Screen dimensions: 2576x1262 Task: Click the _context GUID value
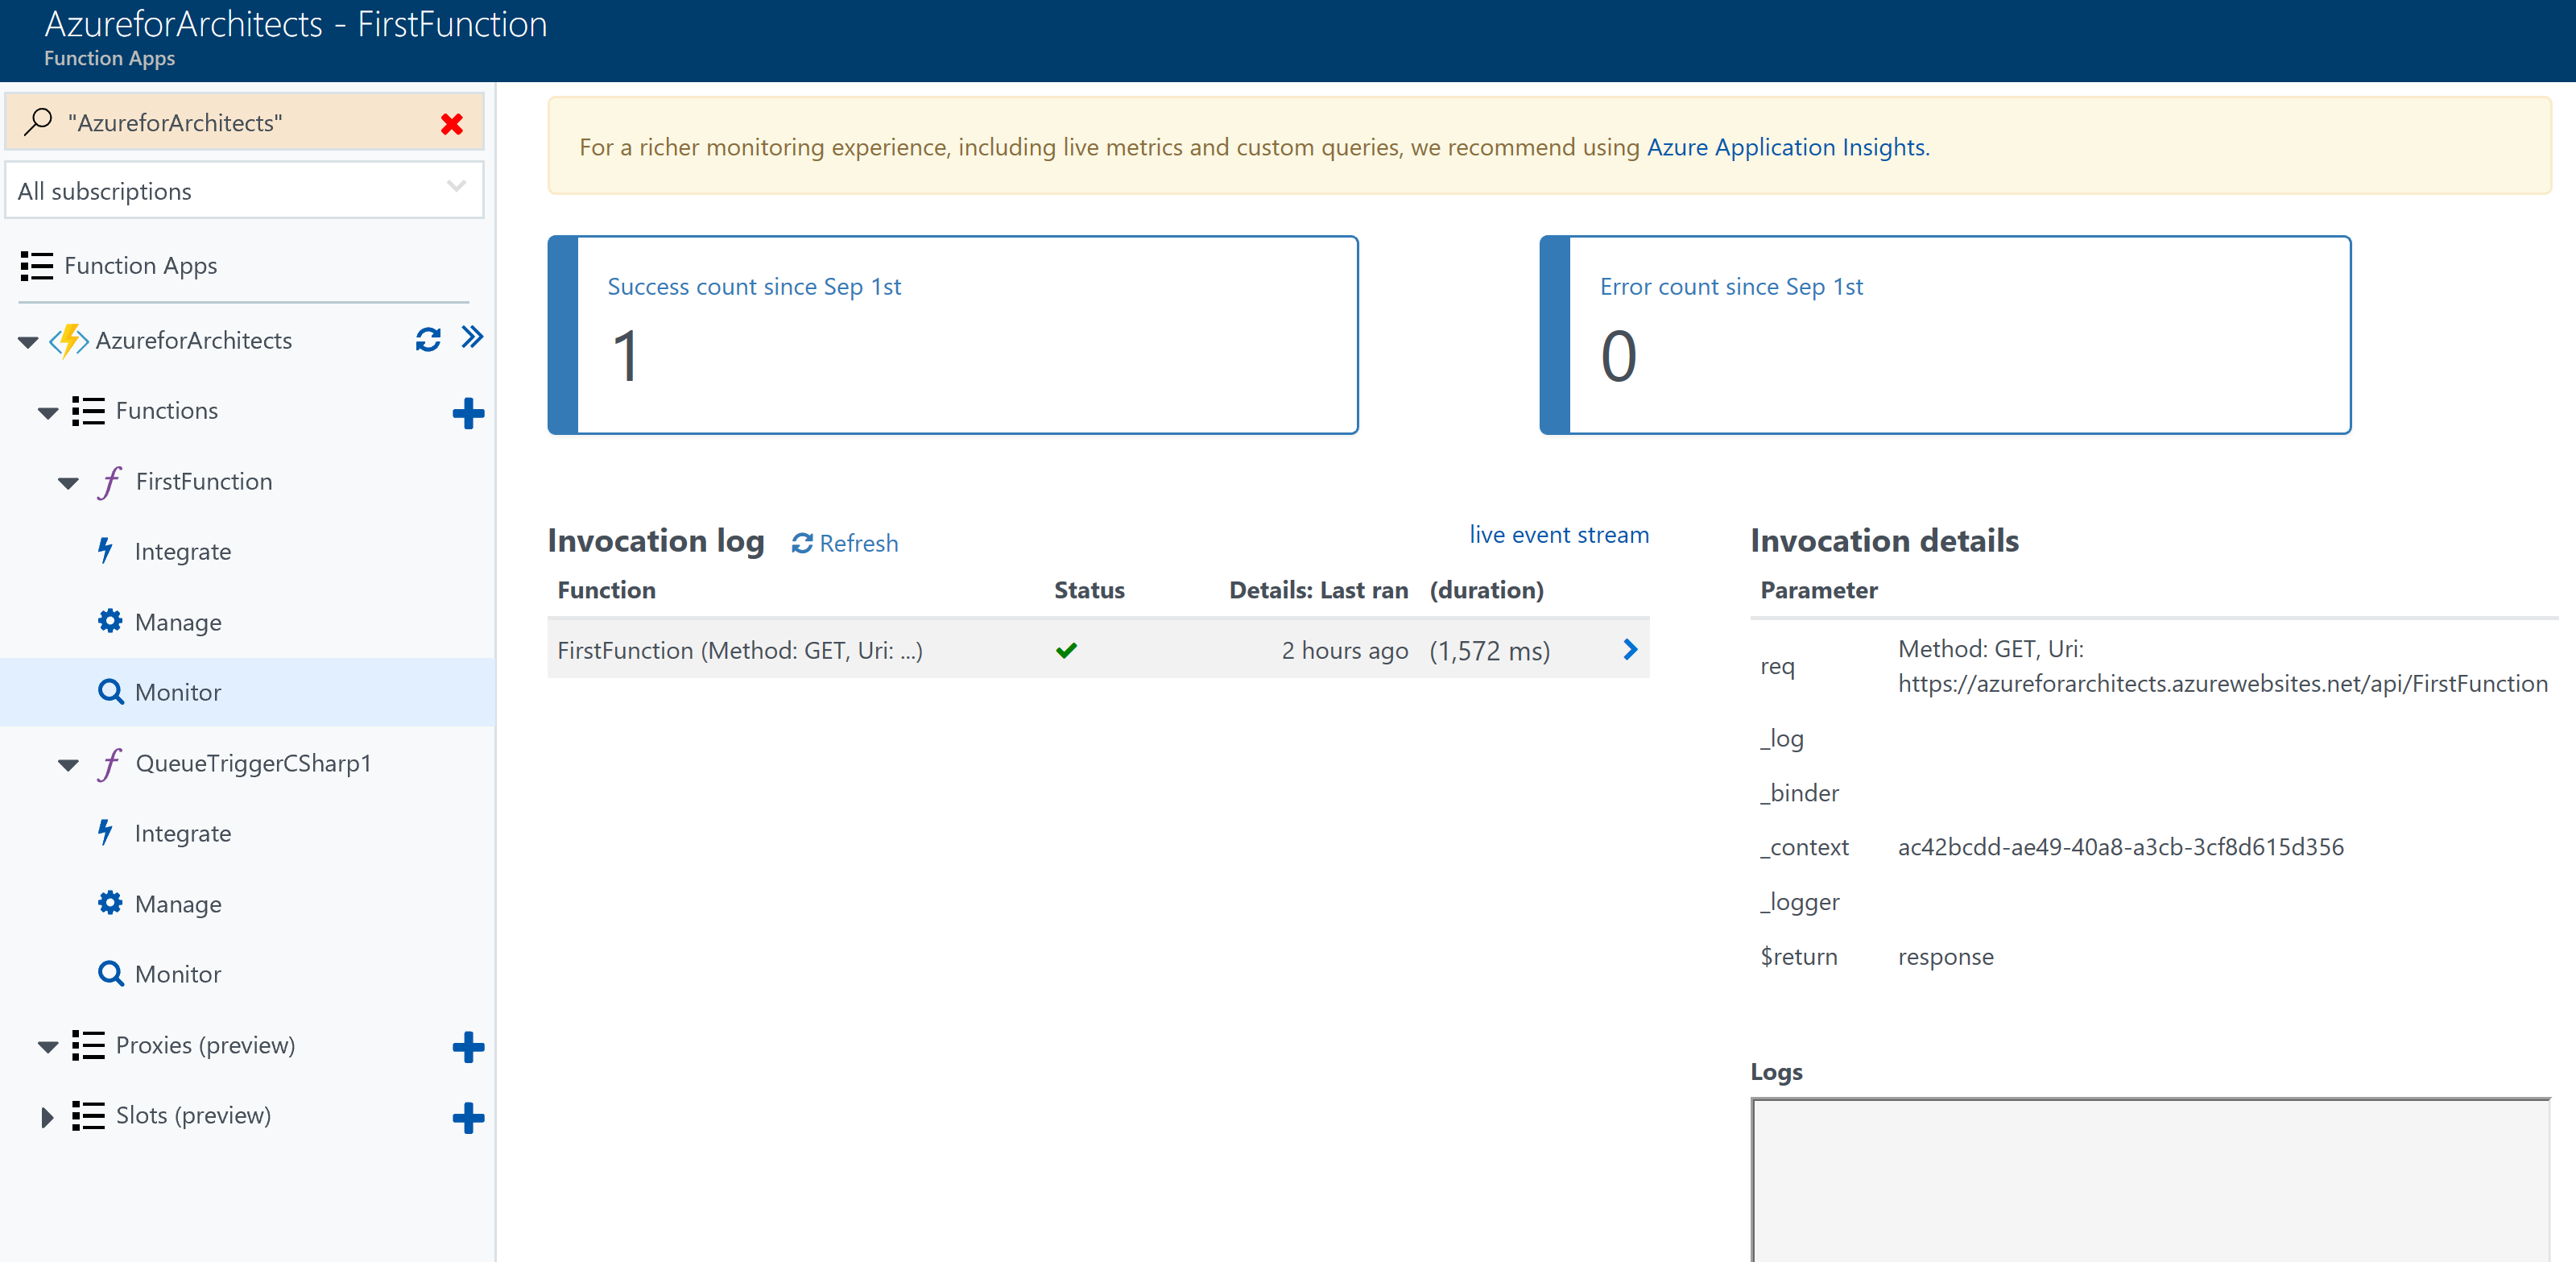[x=2120, y=847]
